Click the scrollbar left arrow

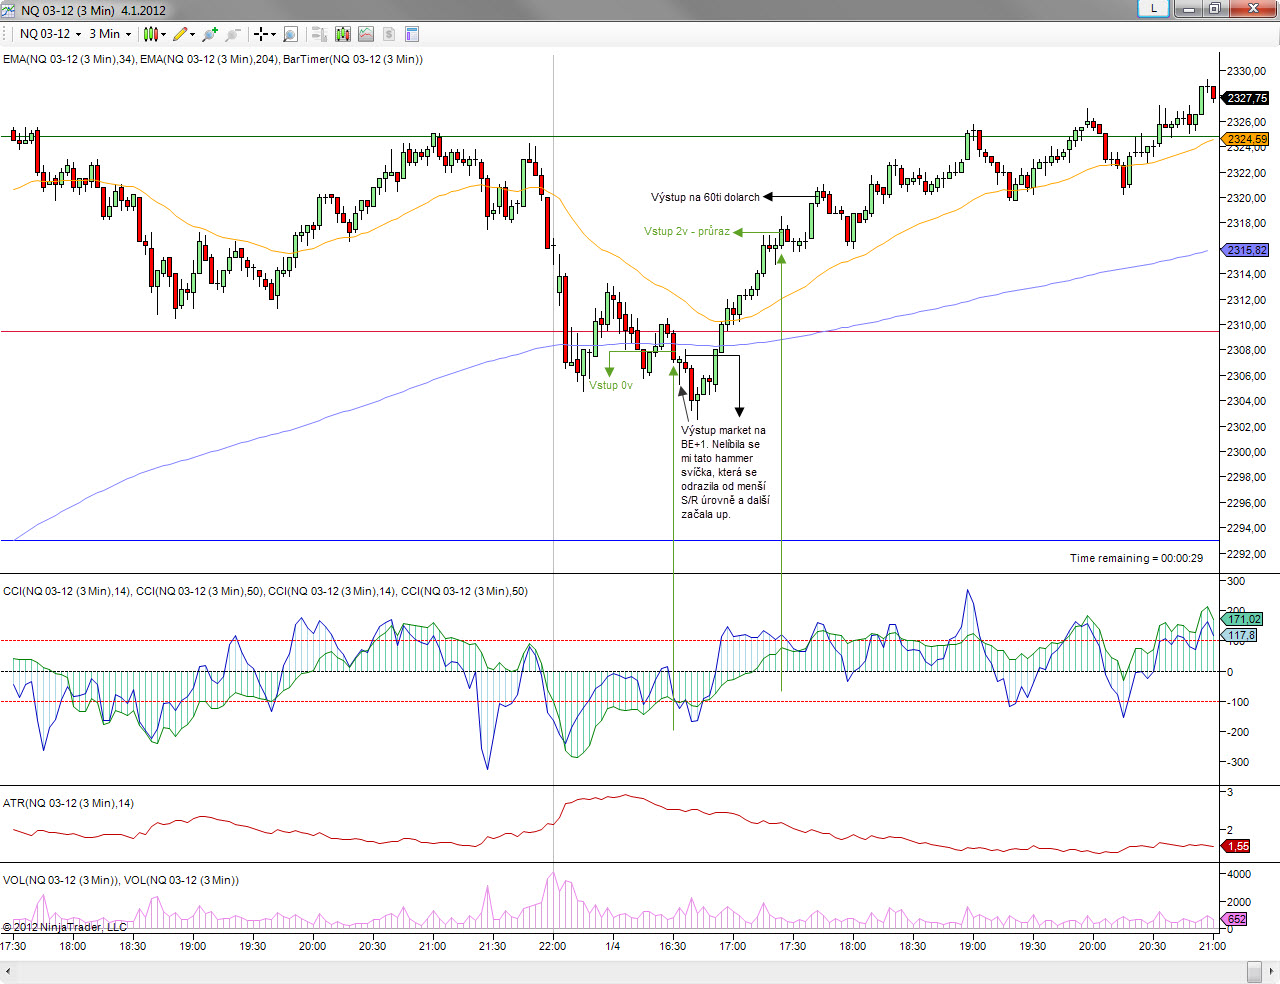click(x=9, y=972)
